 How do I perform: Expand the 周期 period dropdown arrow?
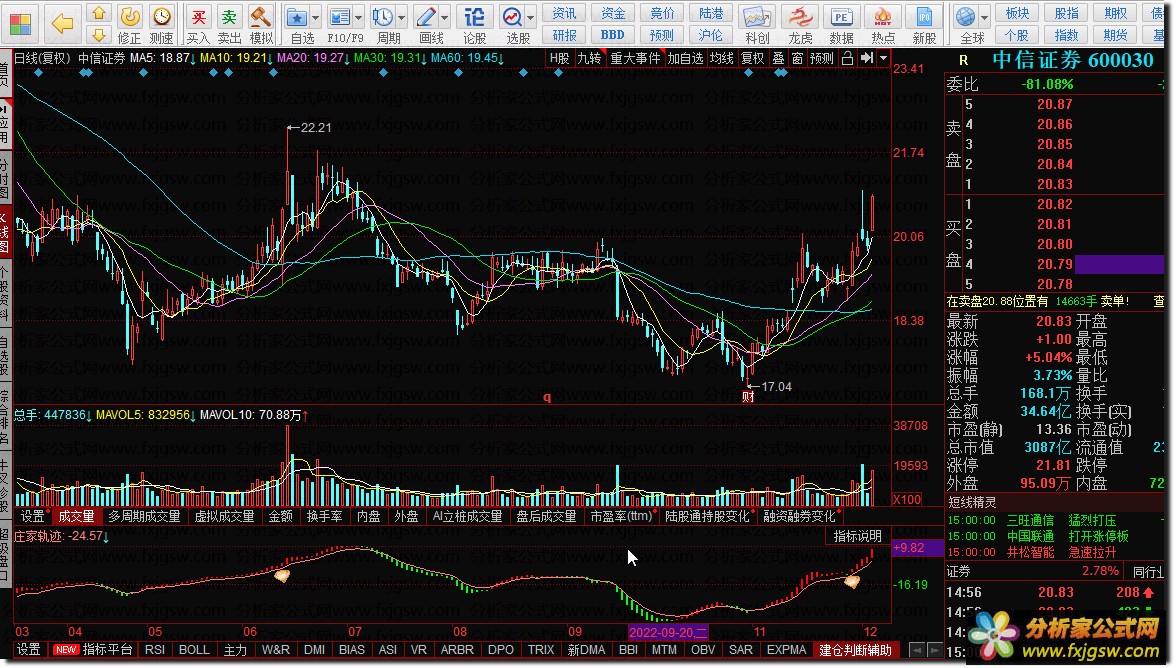[401, 17]
